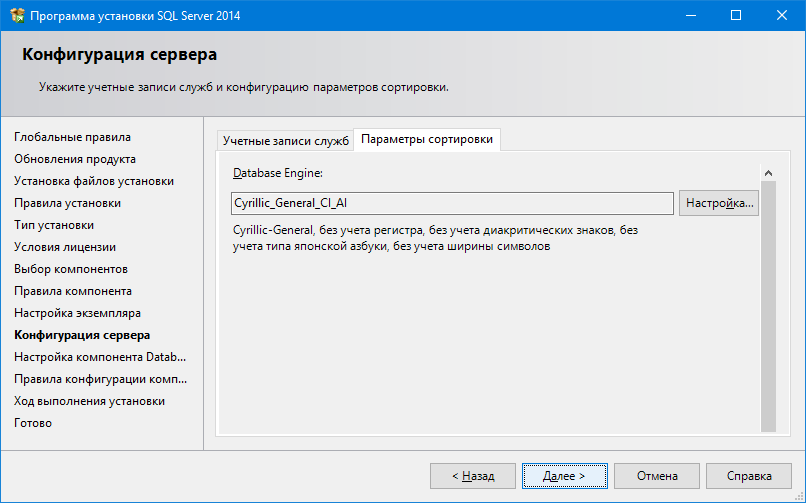Click the vertical scrollbar track in panel
806x503 pixels.
click(x=768, y=300)
